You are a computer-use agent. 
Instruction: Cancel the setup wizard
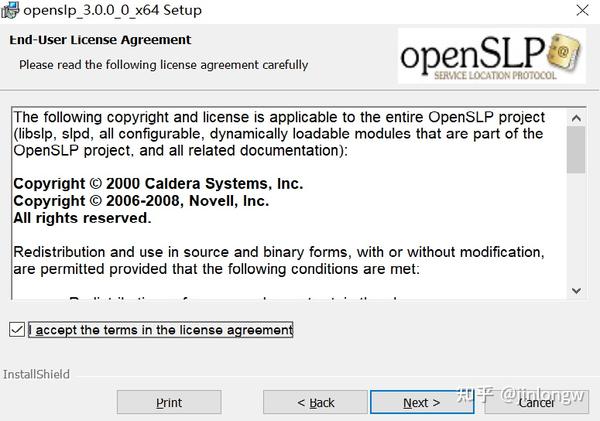coord(536,402)
